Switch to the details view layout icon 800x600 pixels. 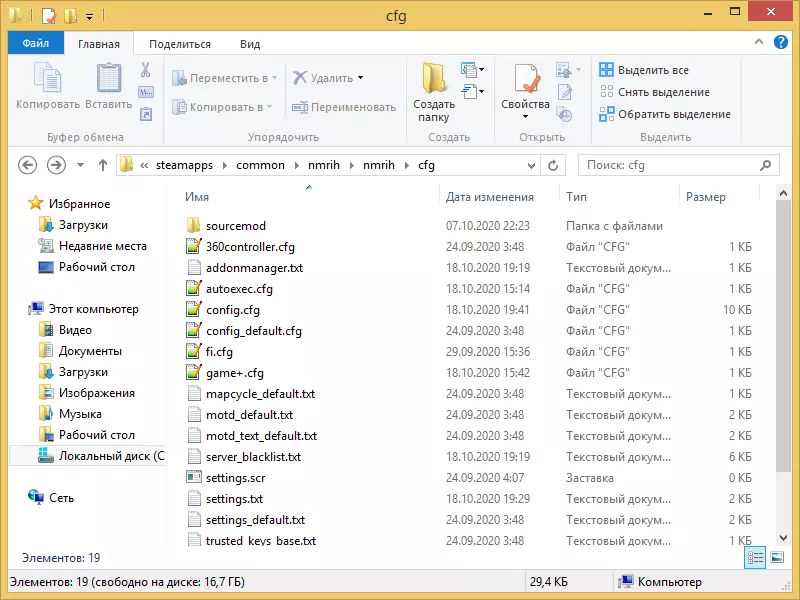[x=755, y=557]
